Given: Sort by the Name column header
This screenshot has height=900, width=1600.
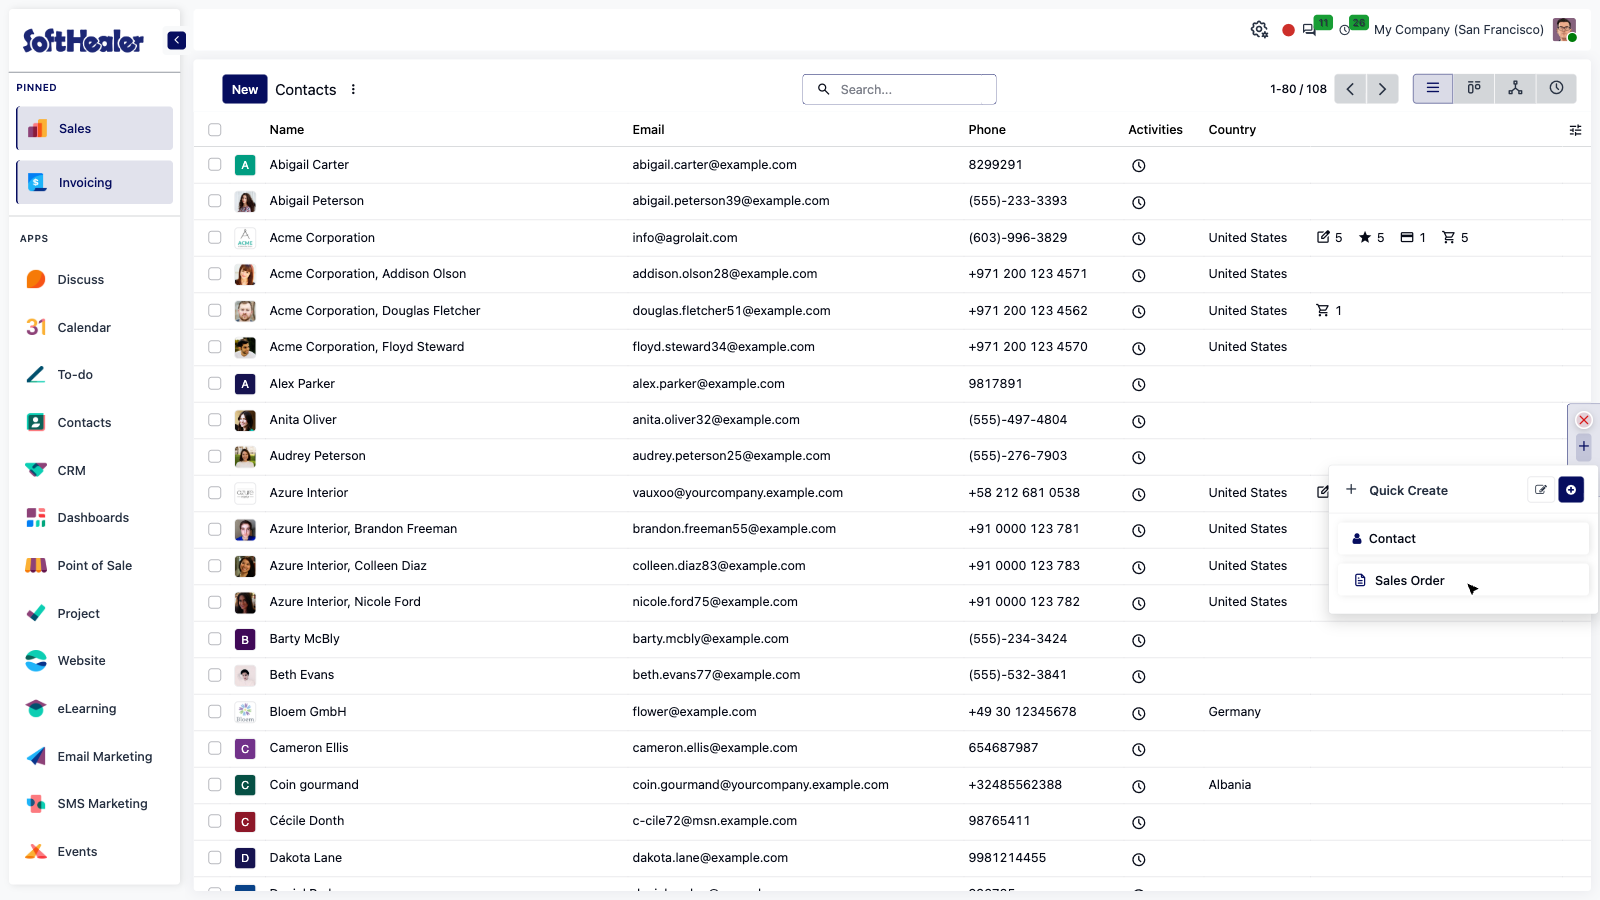Looking at the screenshot, I should tap(287, 130).
